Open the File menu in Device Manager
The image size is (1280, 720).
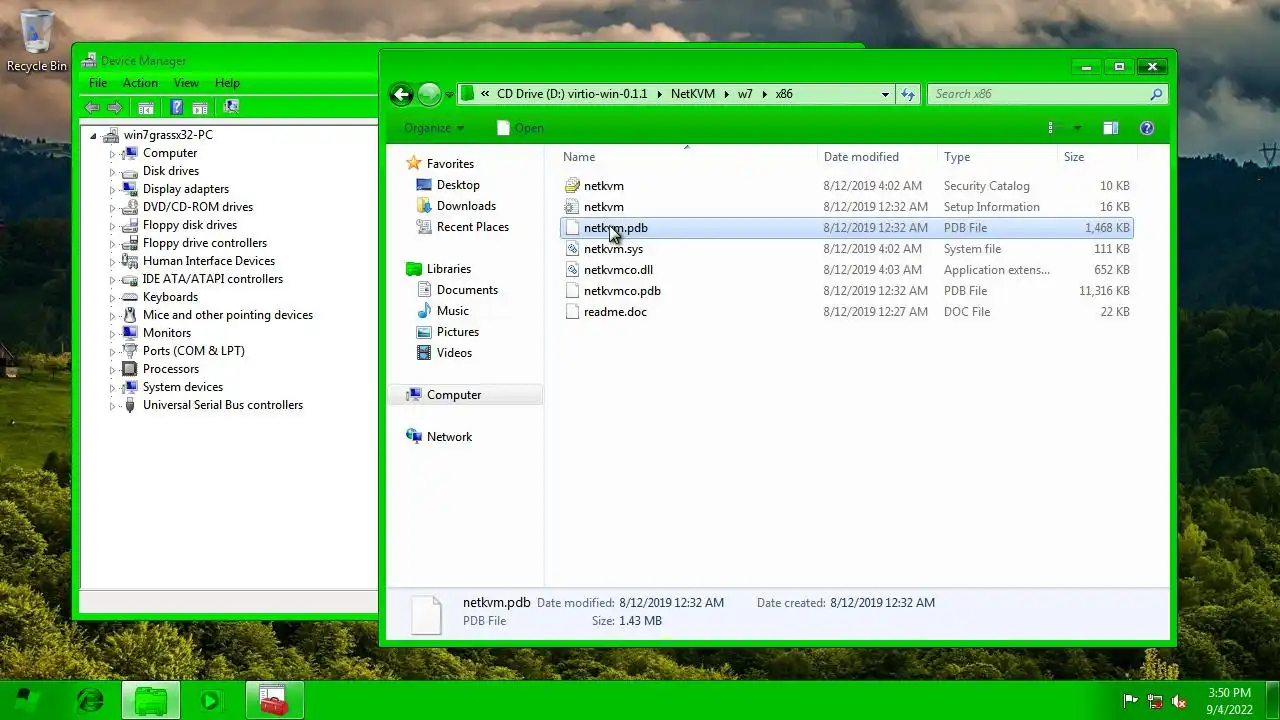[x=98, y=83]
